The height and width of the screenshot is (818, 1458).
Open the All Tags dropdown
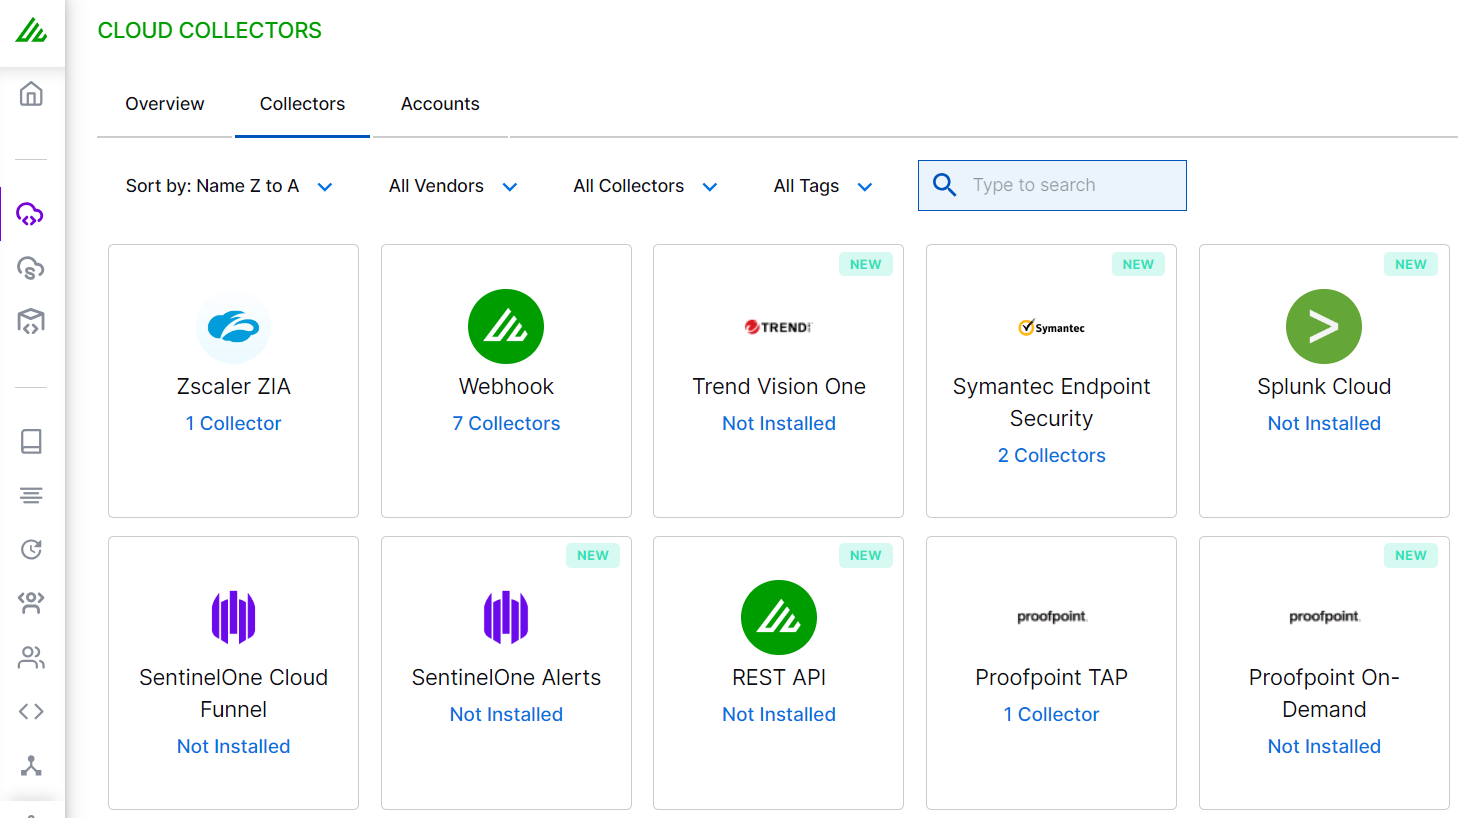823,186
